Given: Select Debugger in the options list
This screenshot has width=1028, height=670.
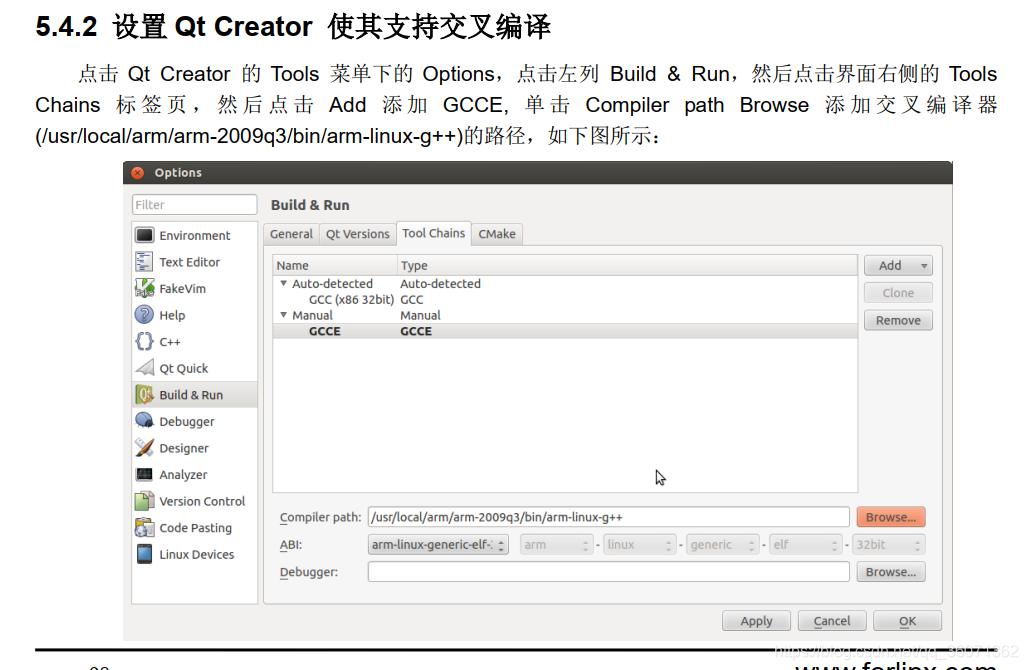Looking at the screenshot, I should (x=194, y=422).
